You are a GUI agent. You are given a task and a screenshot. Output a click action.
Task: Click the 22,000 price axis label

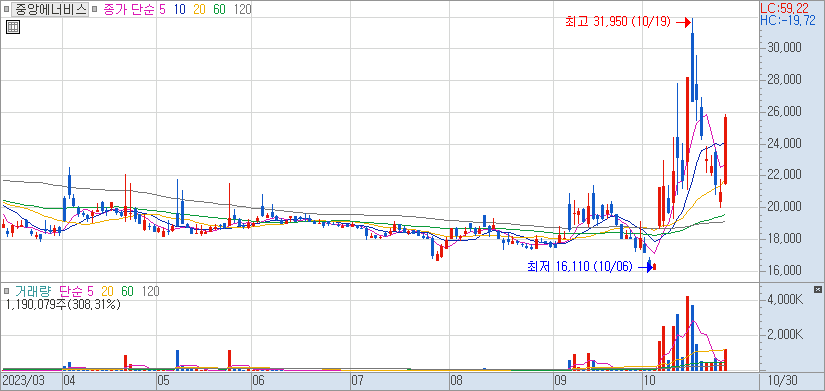click(x=785, y=175)
